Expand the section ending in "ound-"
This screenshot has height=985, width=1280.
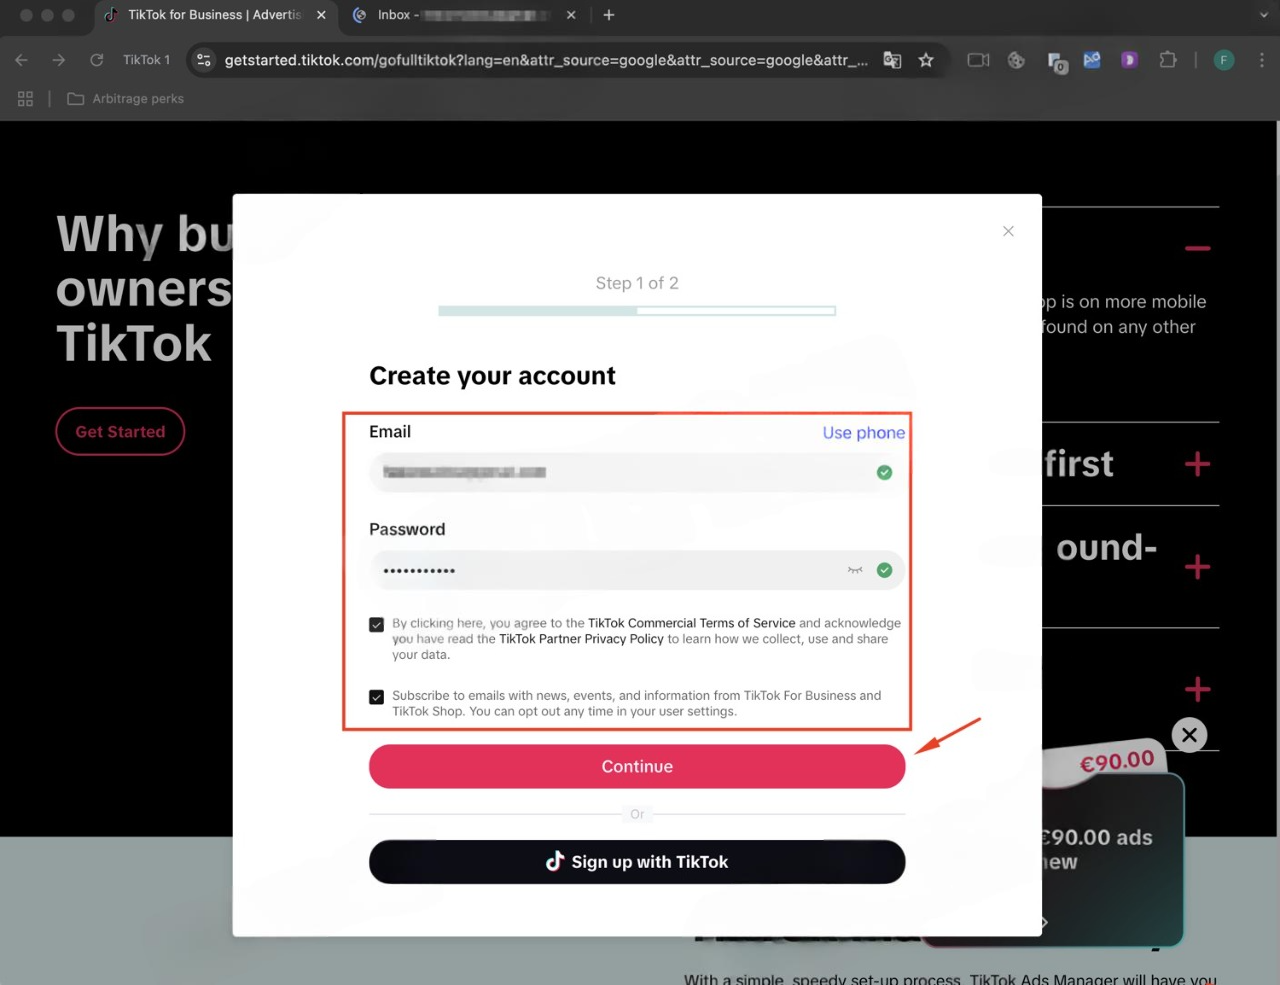[1197, 567]
